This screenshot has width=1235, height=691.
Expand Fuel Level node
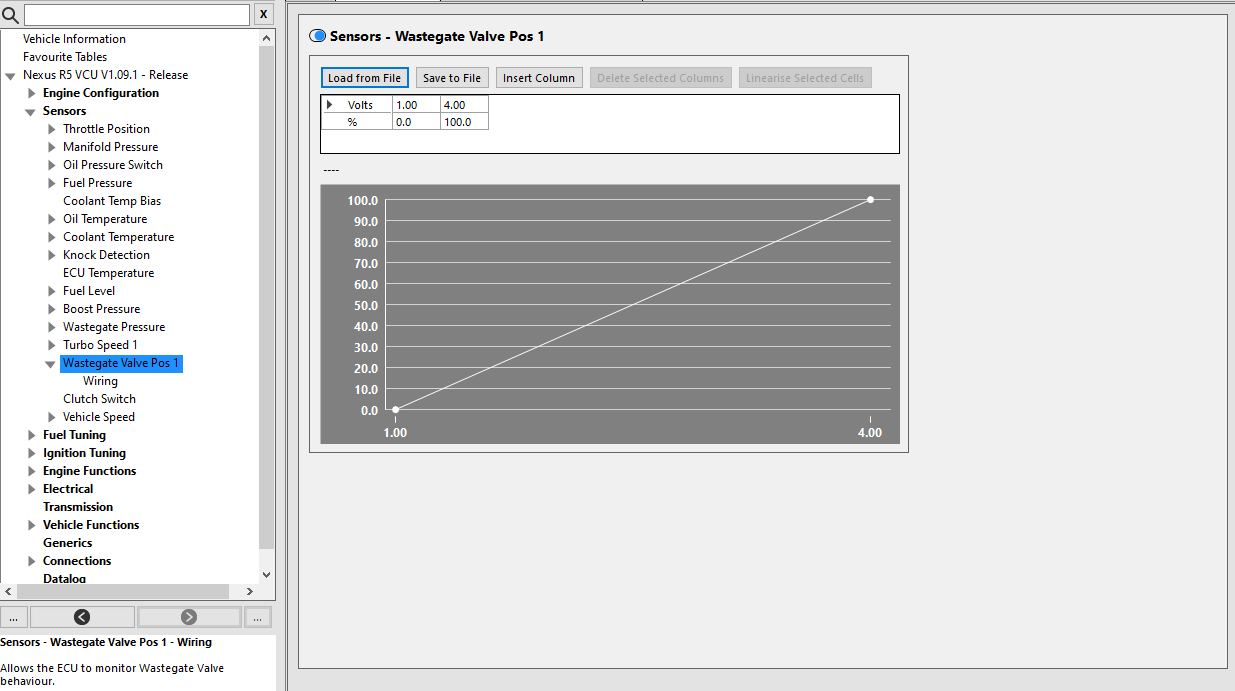(x=52, y=291)
